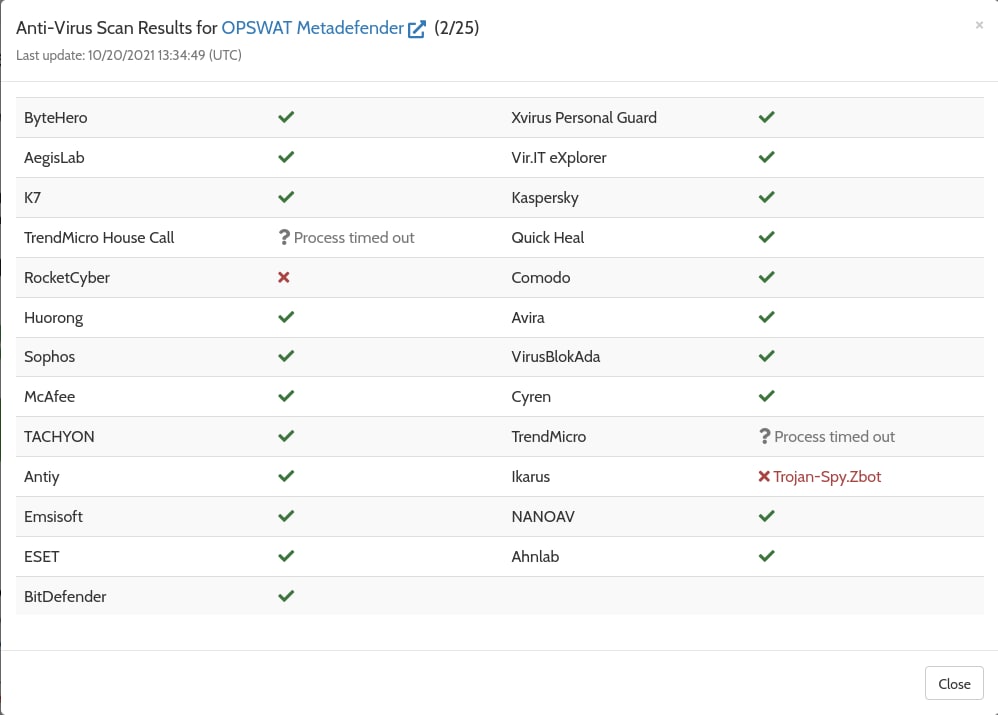Viewport: 998px width, 715px height.
Task: Select the McAfee engine name
Action: coord(50,397)
